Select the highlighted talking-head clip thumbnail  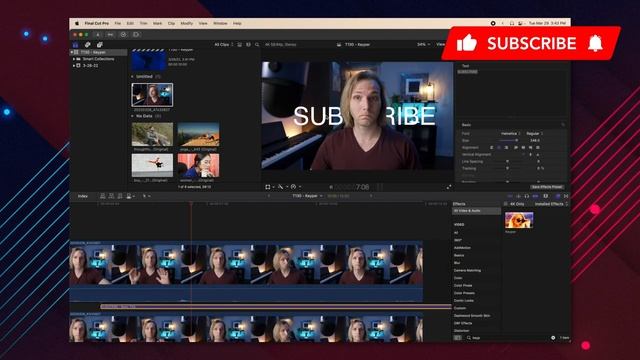[152, 95]
